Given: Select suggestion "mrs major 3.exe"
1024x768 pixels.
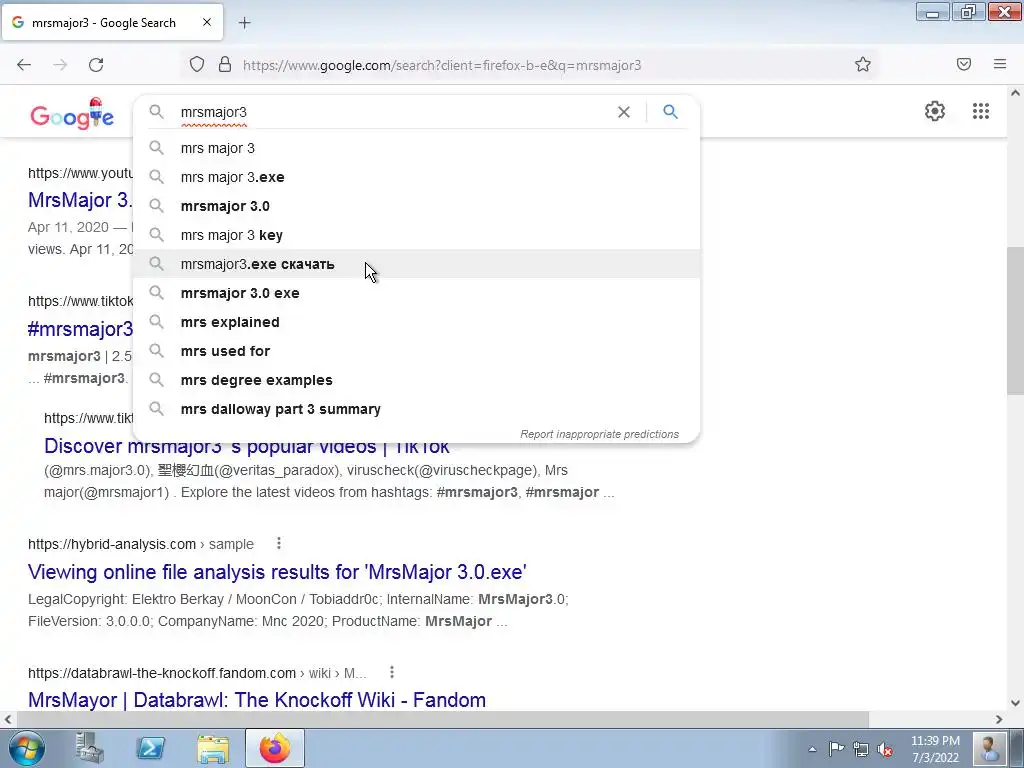Looking at the screenshot, I should tap(416, 177).
